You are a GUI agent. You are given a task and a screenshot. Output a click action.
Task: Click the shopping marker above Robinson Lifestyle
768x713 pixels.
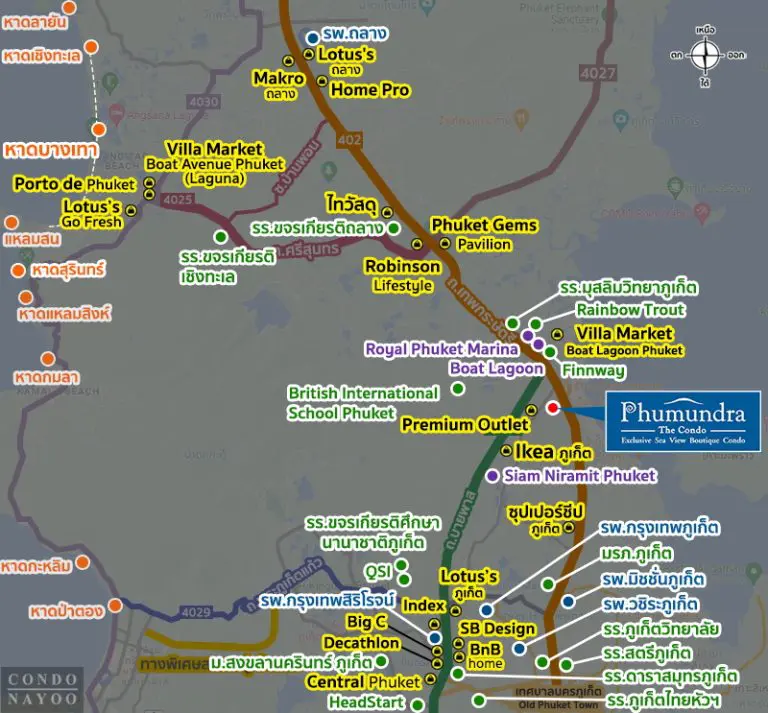click(417, 243)
